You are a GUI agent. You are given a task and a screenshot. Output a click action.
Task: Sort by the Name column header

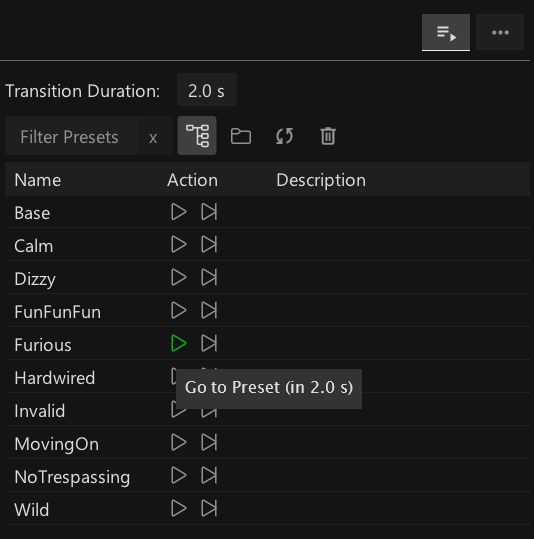[38, 180]
